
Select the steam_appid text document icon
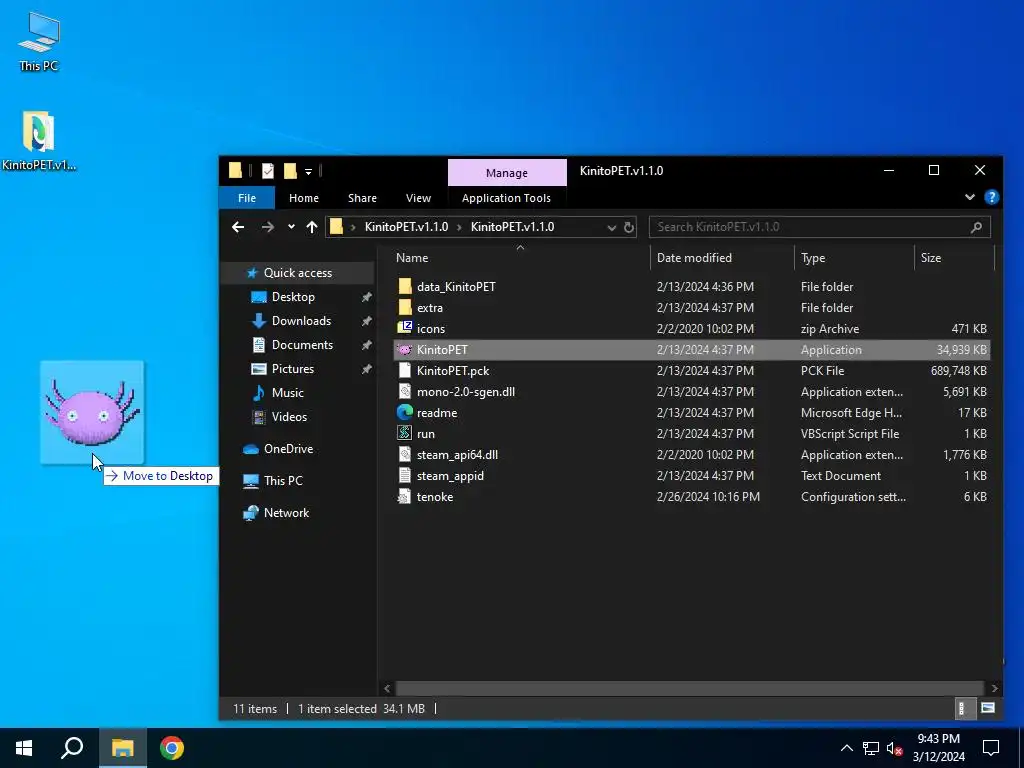pos(405,475)
